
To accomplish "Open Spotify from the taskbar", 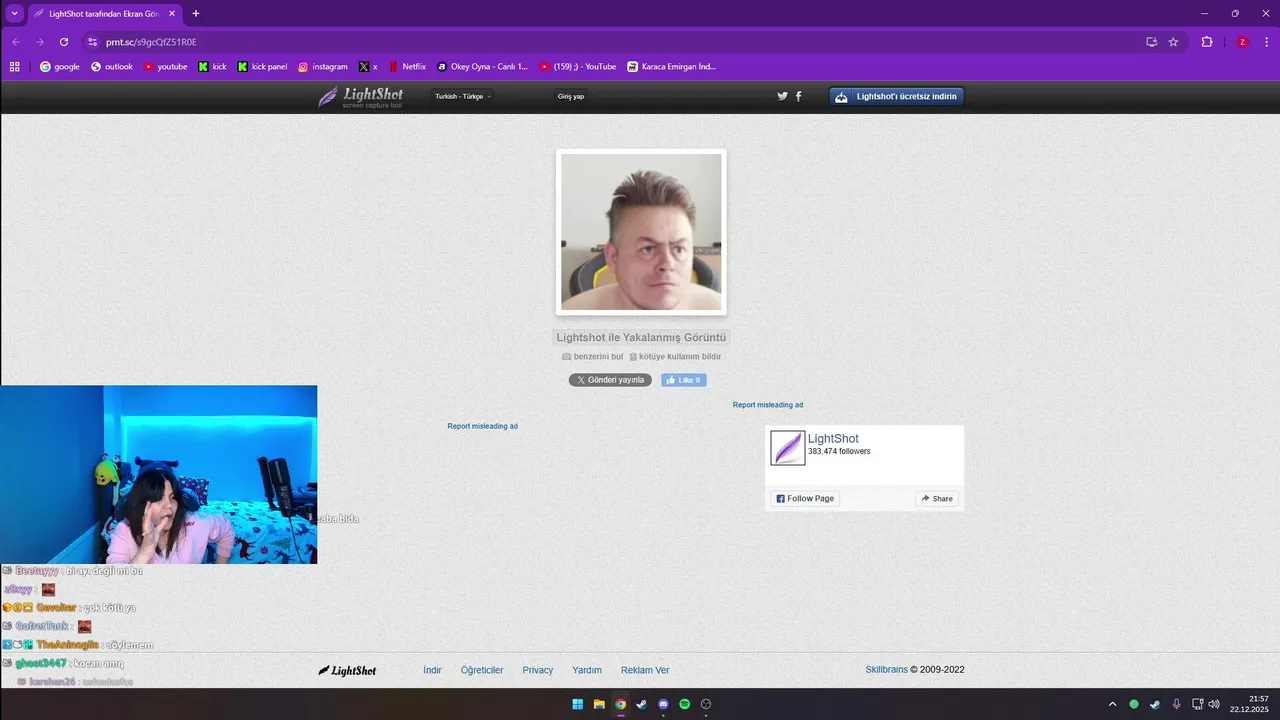I will [x=685, y=704].
